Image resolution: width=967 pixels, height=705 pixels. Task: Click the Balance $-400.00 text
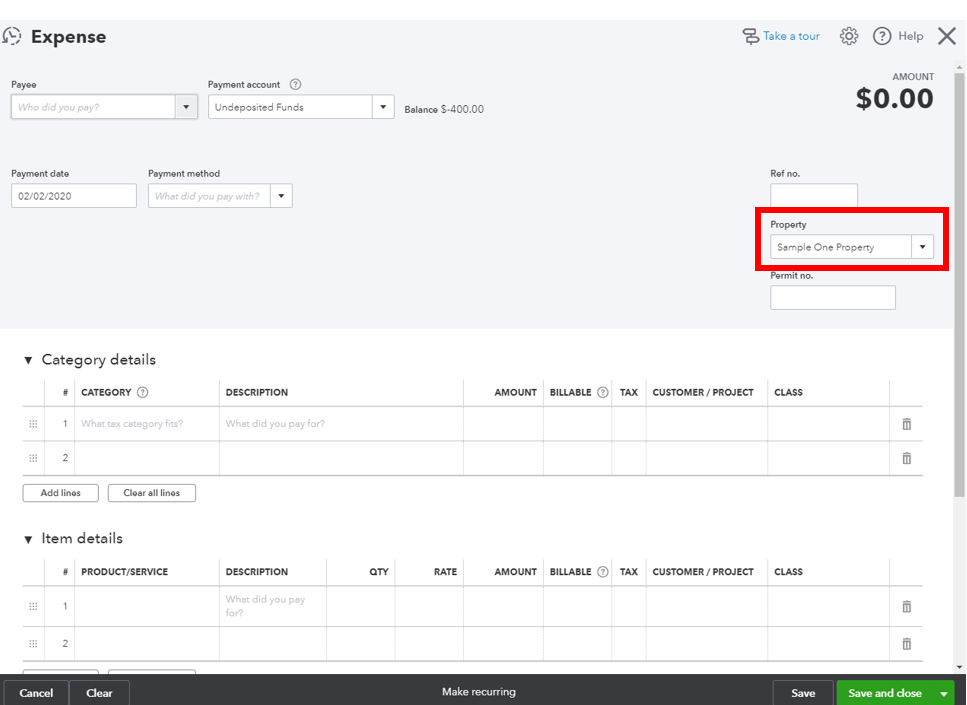point(444,109)
